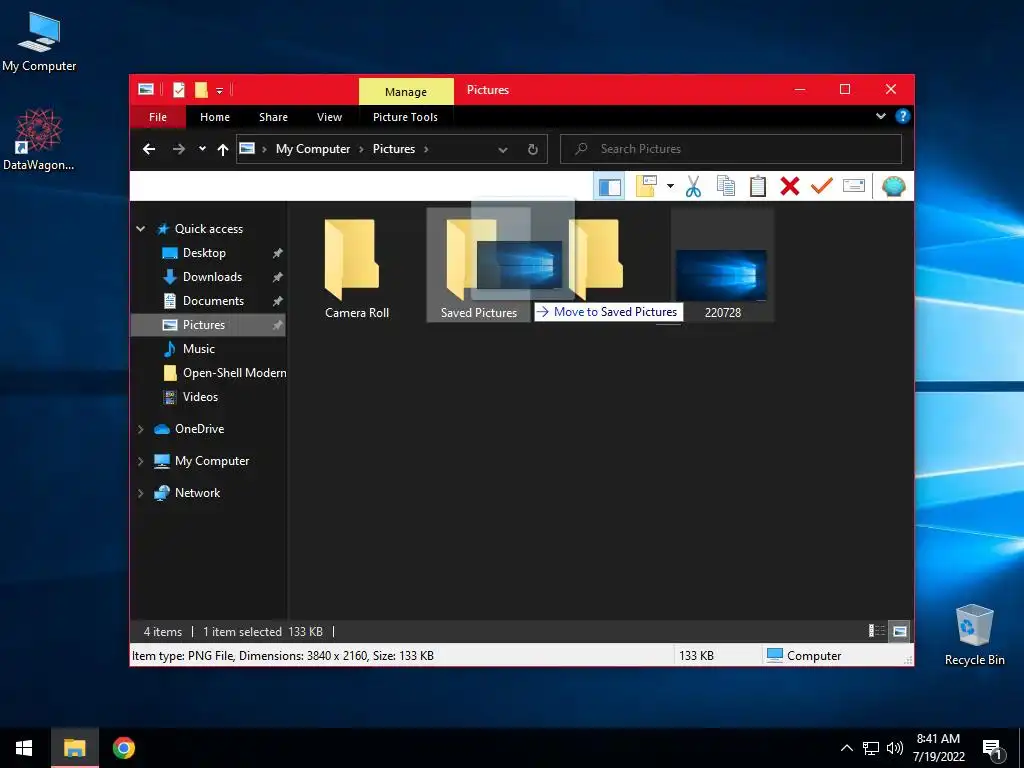Click the Cut scissors icon

point(693,187)
